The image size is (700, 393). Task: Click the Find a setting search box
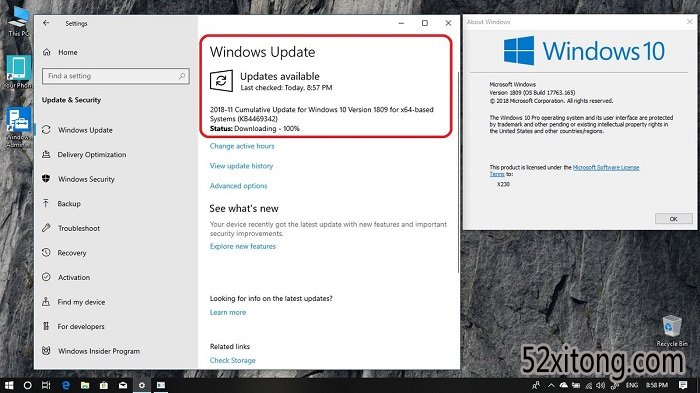[x=116, y=76]
